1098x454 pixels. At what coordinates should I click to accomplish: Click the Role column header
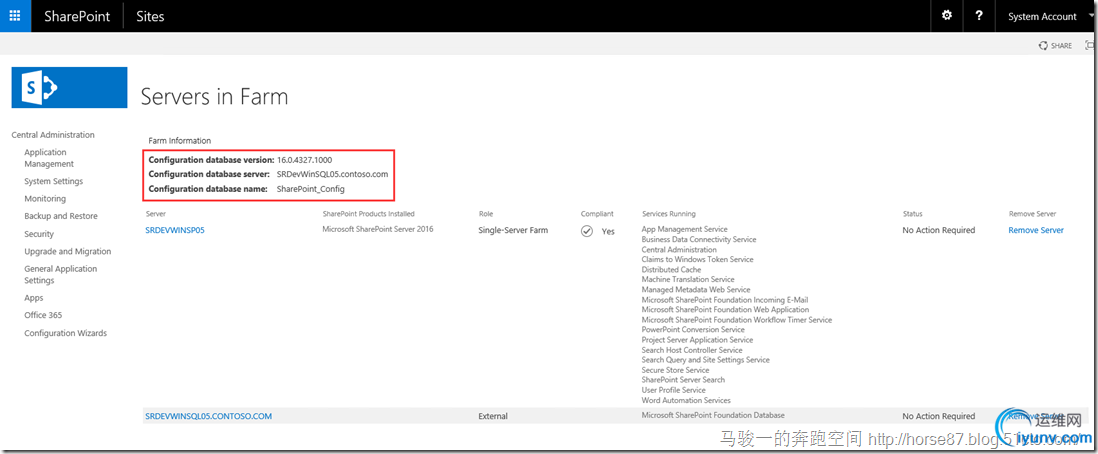click(486, 214)
